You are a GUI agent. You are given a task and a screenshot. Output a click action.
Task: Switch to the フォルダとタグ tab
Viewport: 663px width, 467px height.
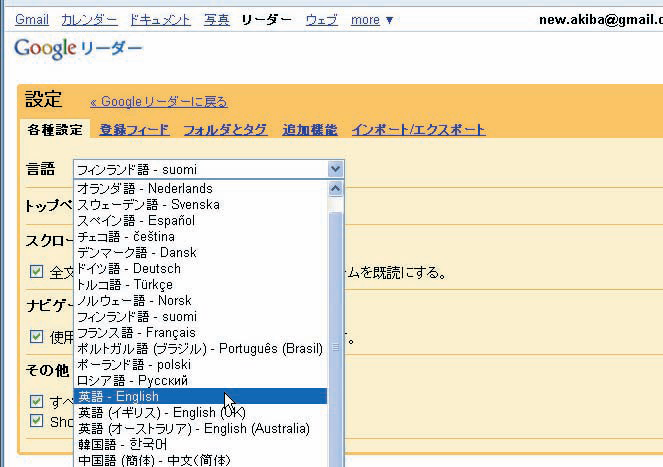tap(225, 129)
